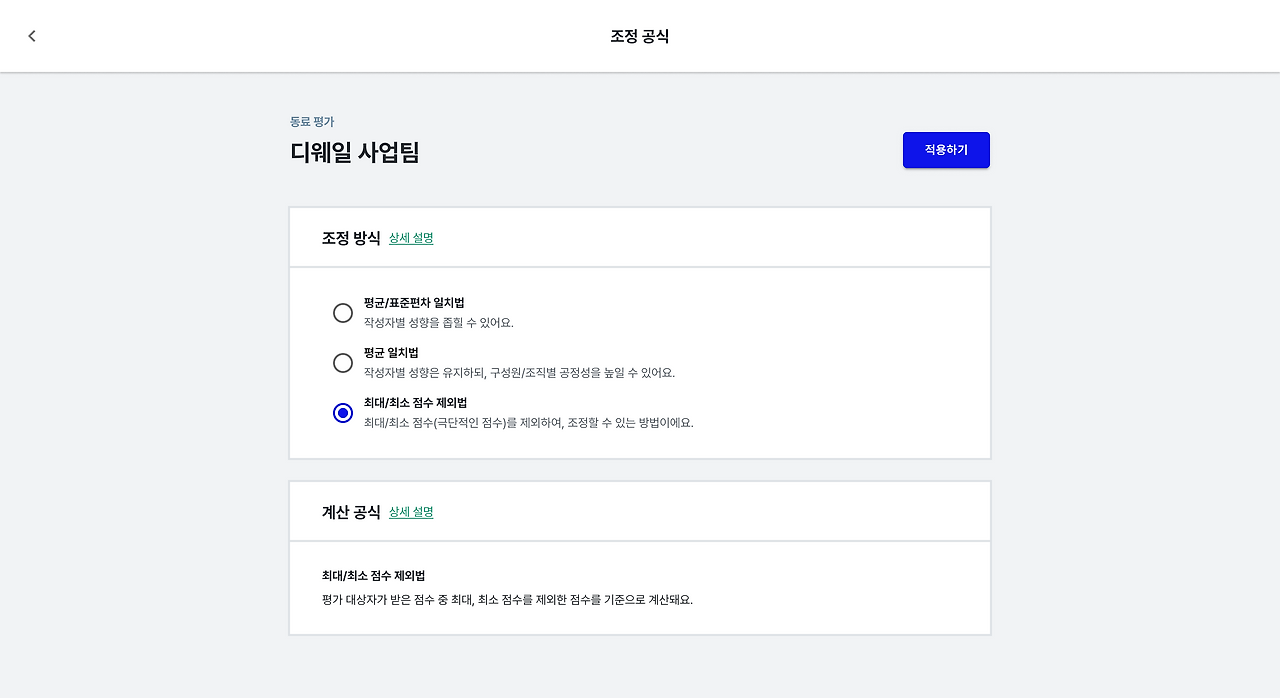The width and height of the screenshot is (1280, 698).
Task: Click description starting '최대/최소 점수(극단적인 점수)를'
Action: click(x=528, y=423)
